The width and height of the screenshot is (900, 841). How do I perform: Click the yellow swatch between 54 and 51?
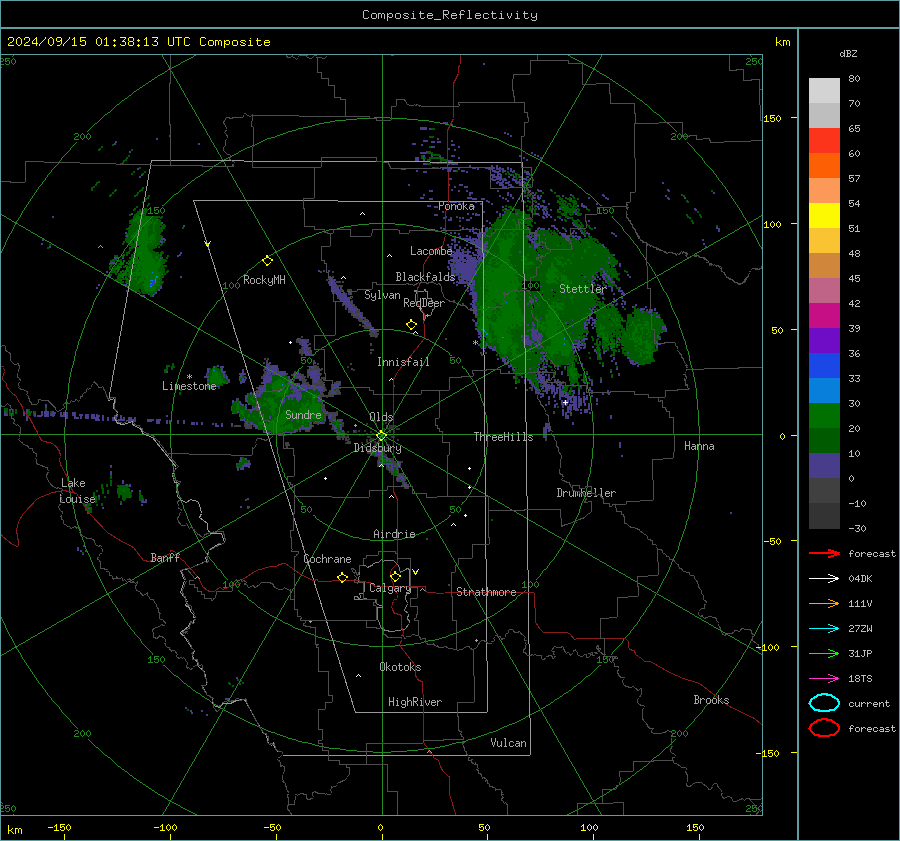tap(824, 215)
